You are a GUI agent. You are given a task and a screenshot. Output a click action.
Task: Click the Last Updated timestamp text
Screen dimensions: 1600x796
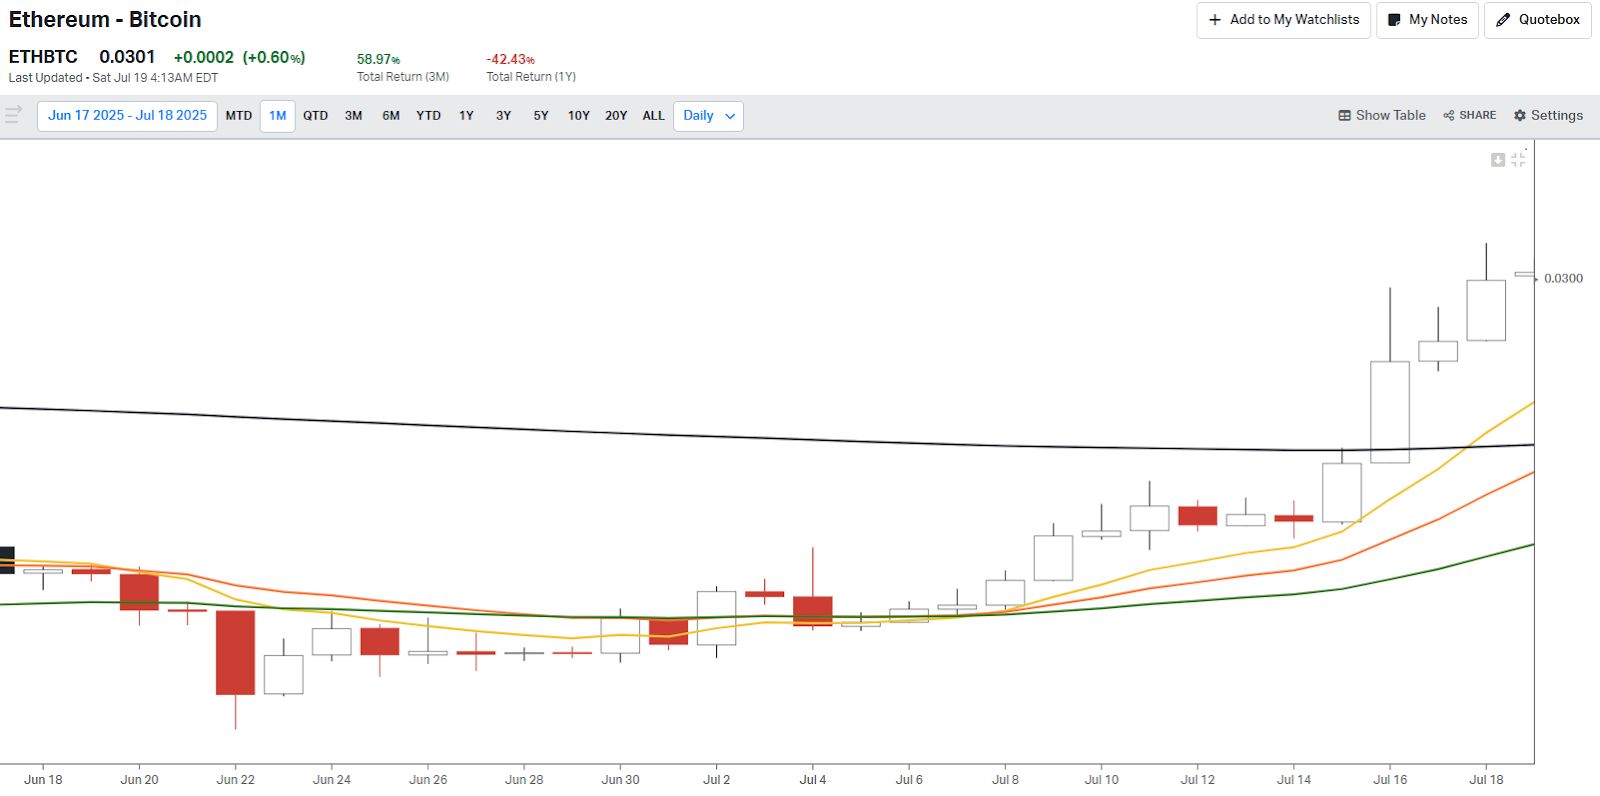click(x=113, y=78)
